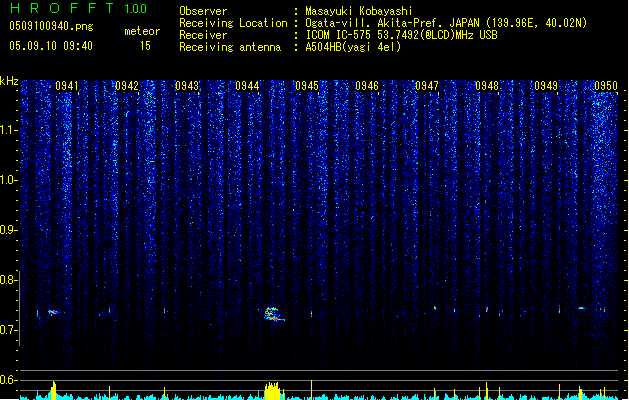Click the 0941 time marker

67,86
